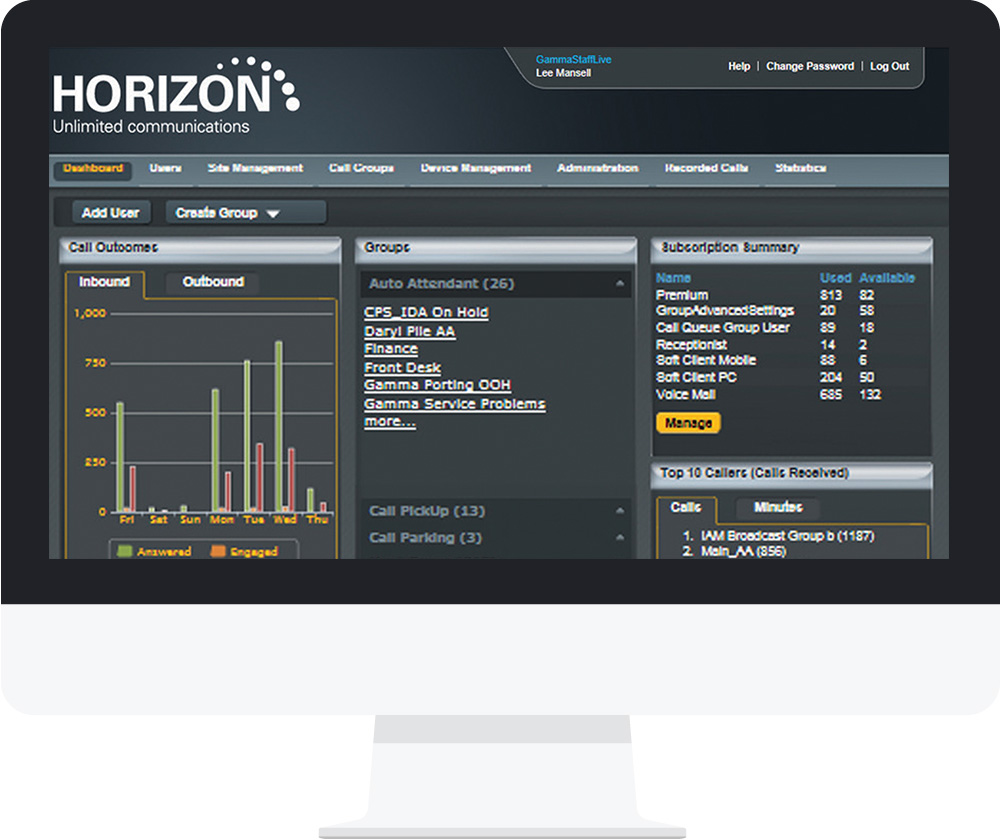Click the IAM Broadcast Group b (1187) entry

tap(787, 536)
